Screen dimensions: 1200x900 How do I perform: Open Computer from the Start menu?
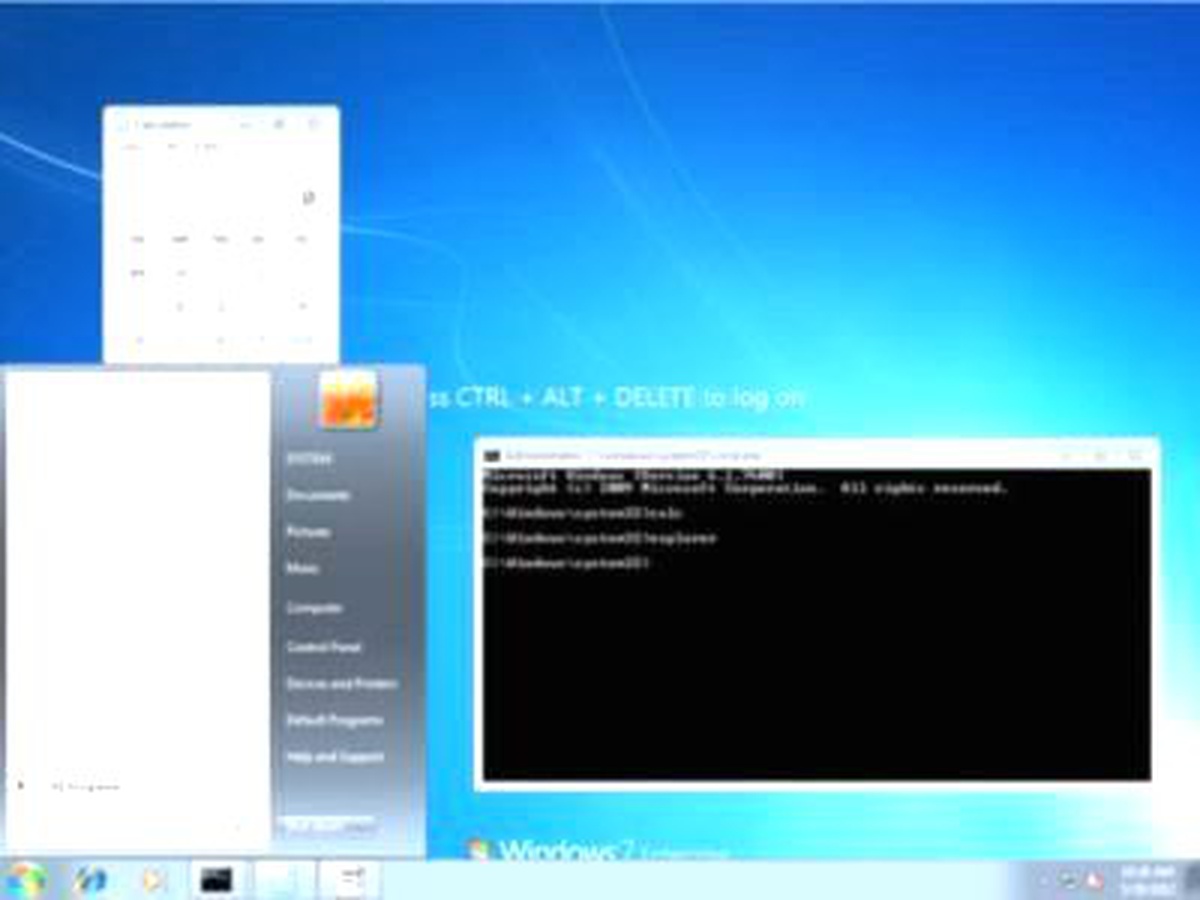(x=314, y=607)
